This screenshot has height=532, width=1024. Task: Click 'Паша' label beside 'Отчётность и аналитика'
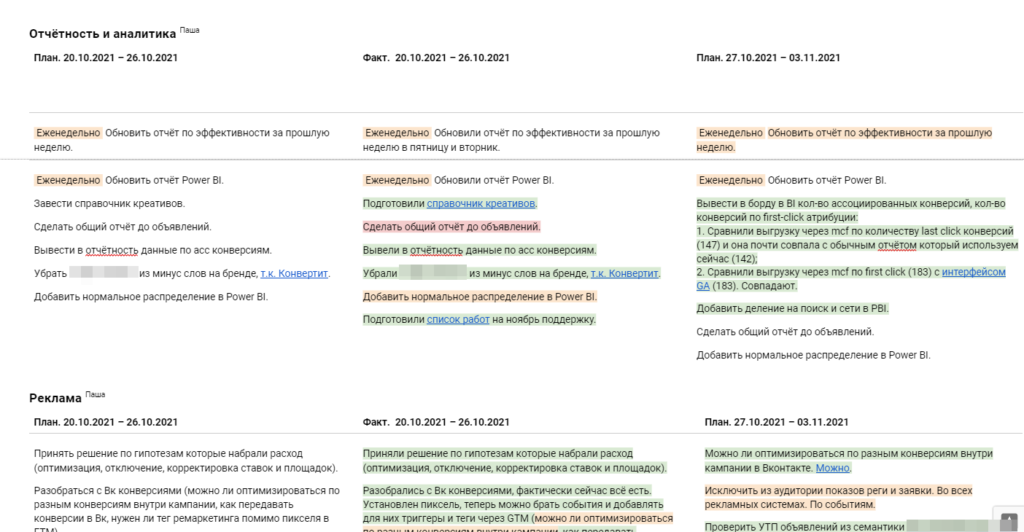click(189, 30)
